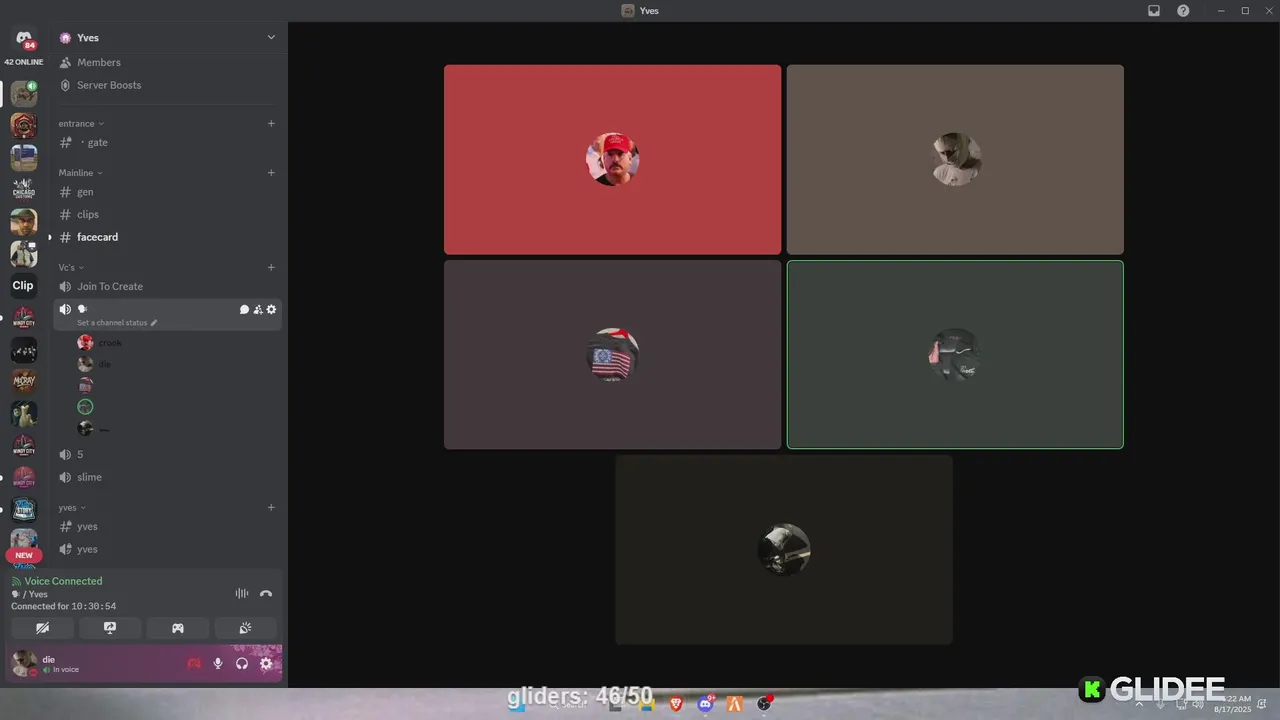Mute the microphone

[218, 663]
